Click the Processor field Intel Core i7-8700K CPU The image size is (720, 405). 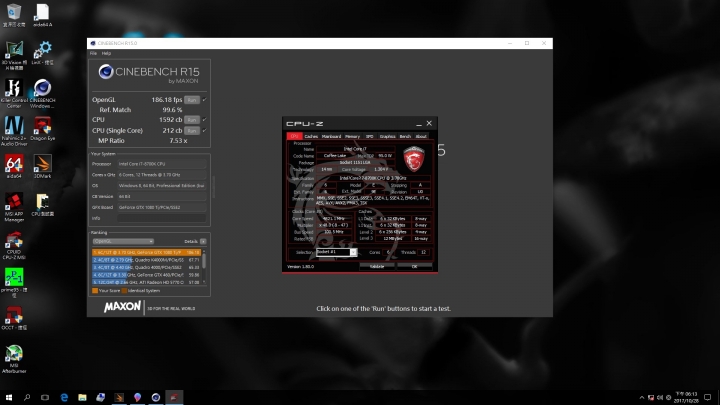[x=162, y=164]
